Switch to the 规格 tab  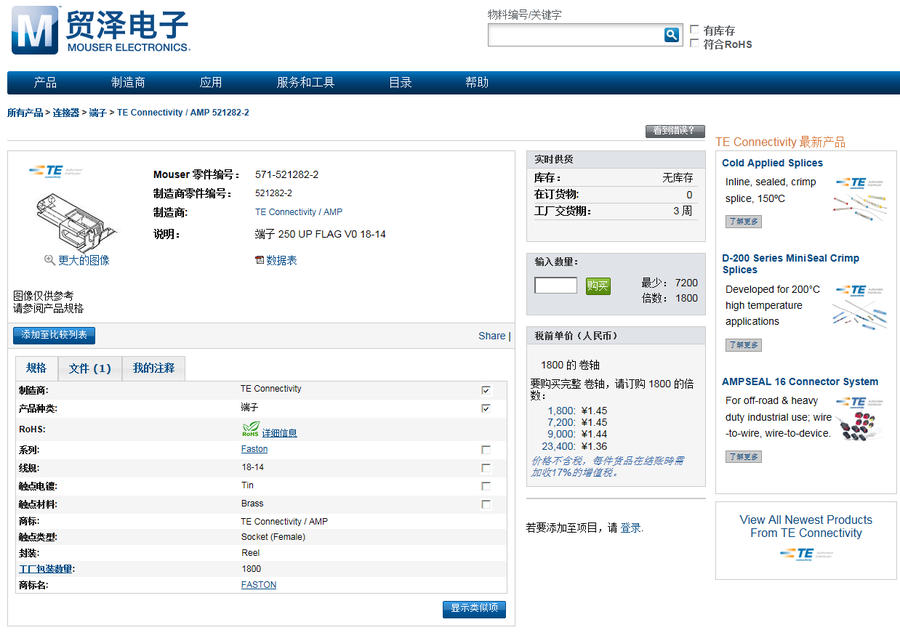tap(36, 368)
